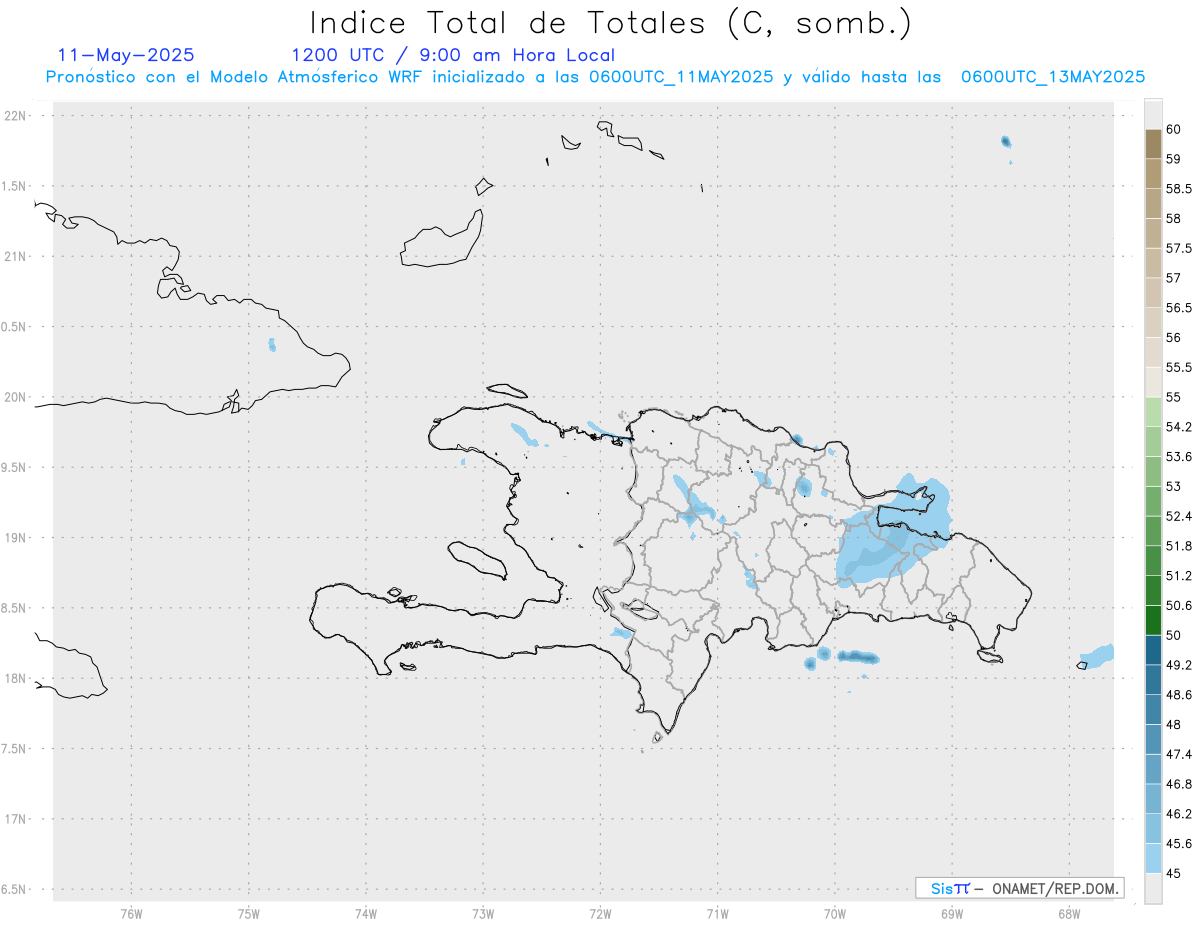Click the "18N" latitude axis label

click(x=17, y=678)
